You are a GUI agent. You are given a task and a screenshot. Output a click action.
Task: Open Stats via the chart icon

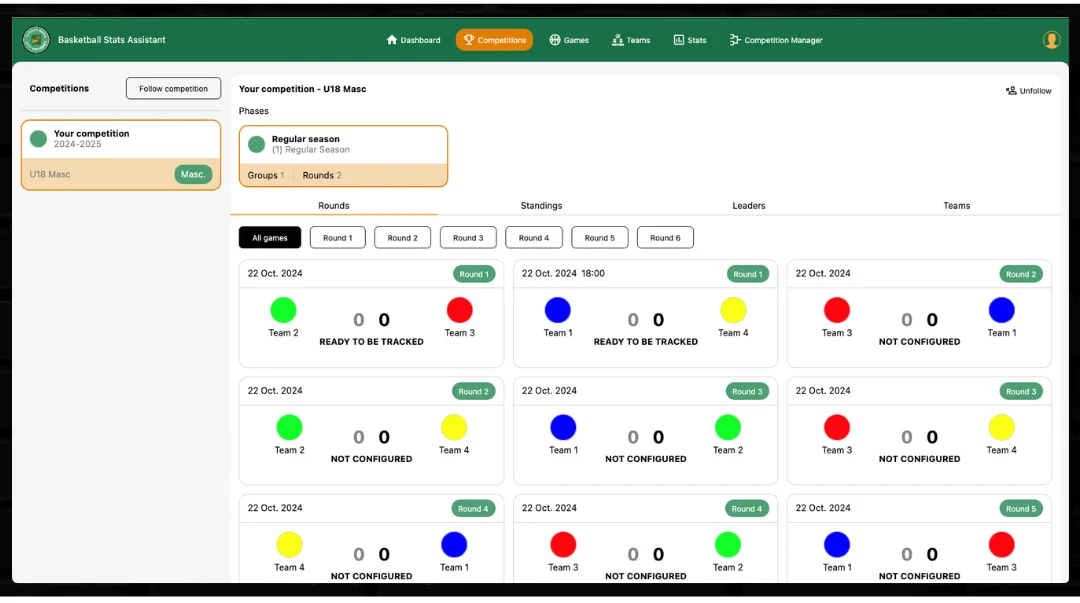click(x=679, y=40)
